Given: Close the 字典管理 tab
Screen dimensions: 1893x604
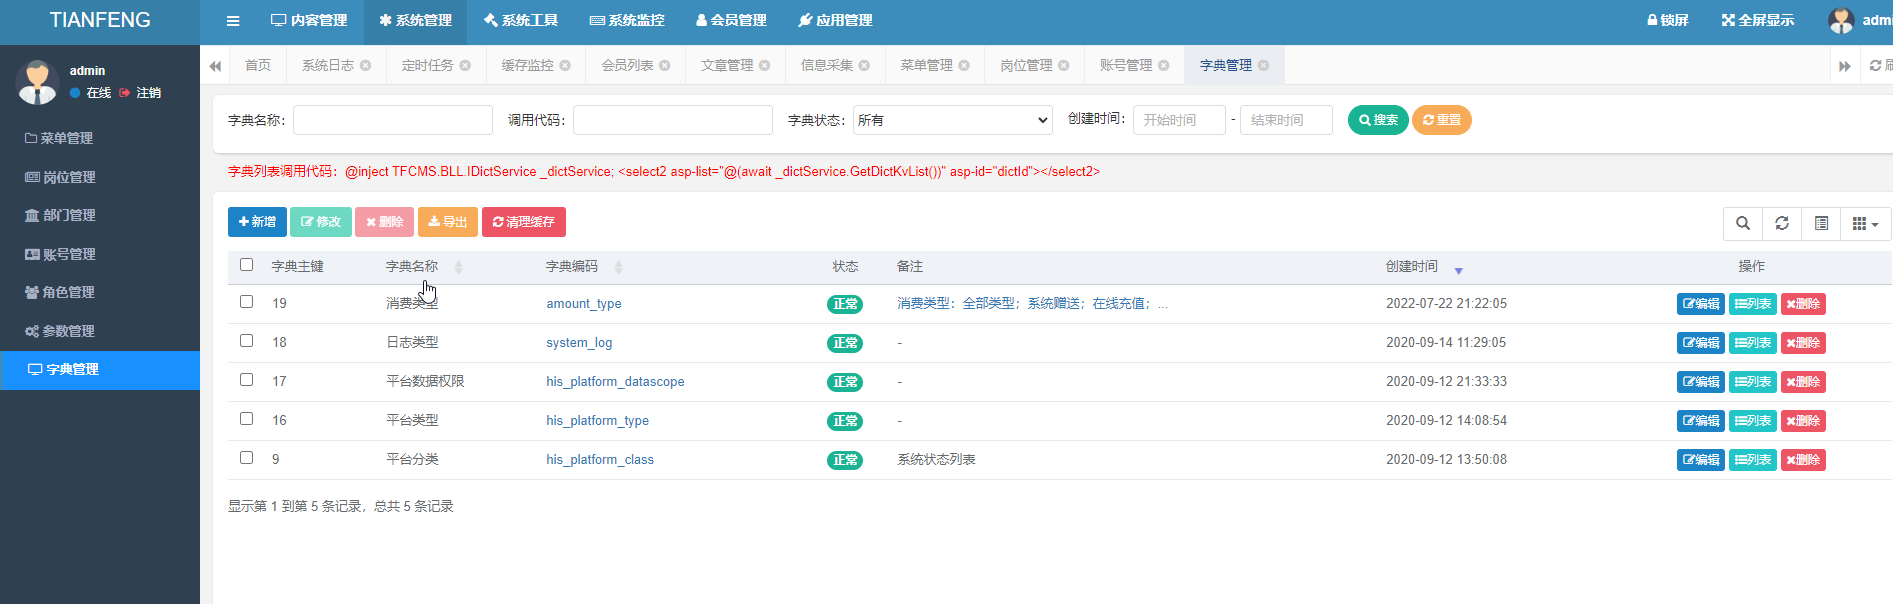Looking at the screenshot, I should [x=1264, y=66].
